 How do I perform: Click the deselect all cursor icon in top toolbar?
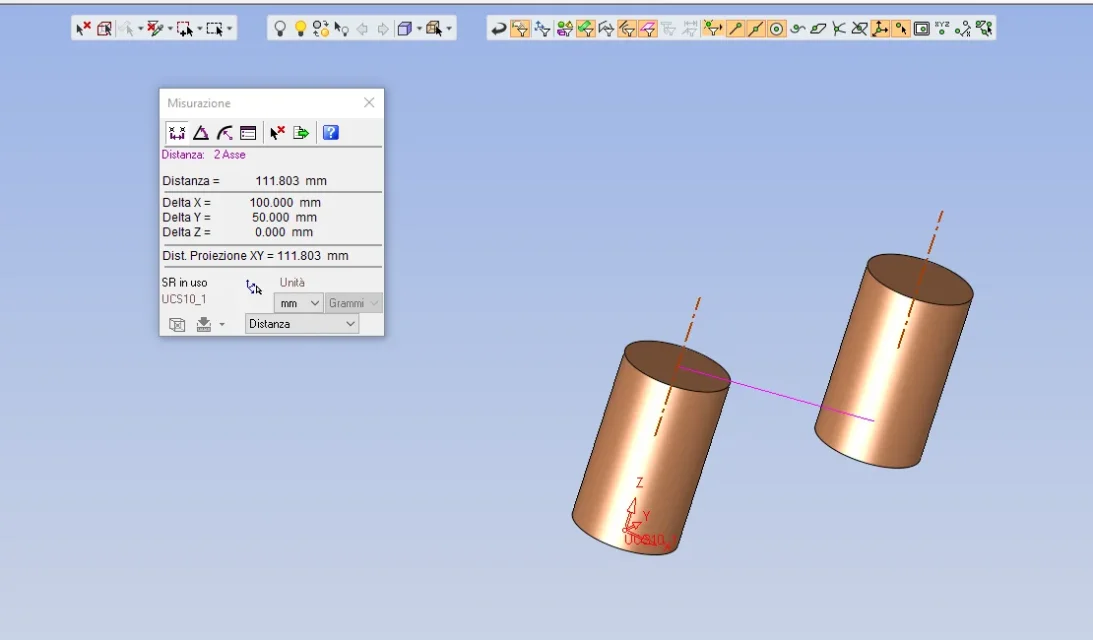(x=83, y=29)
